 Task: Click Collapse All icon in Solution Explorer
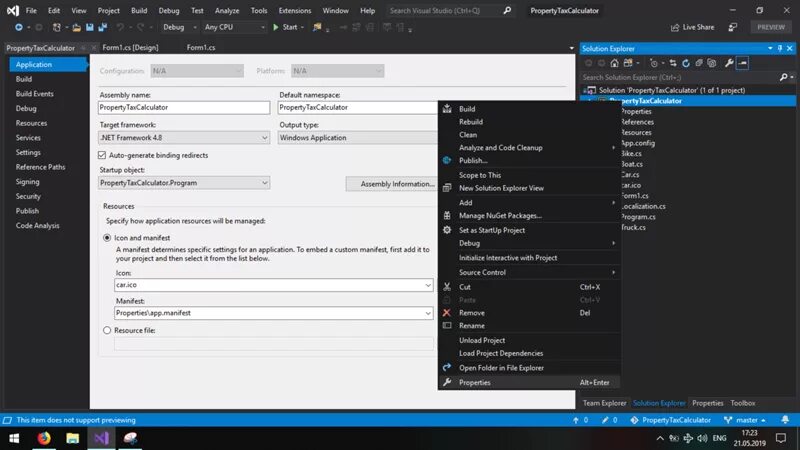coord(699,63)
